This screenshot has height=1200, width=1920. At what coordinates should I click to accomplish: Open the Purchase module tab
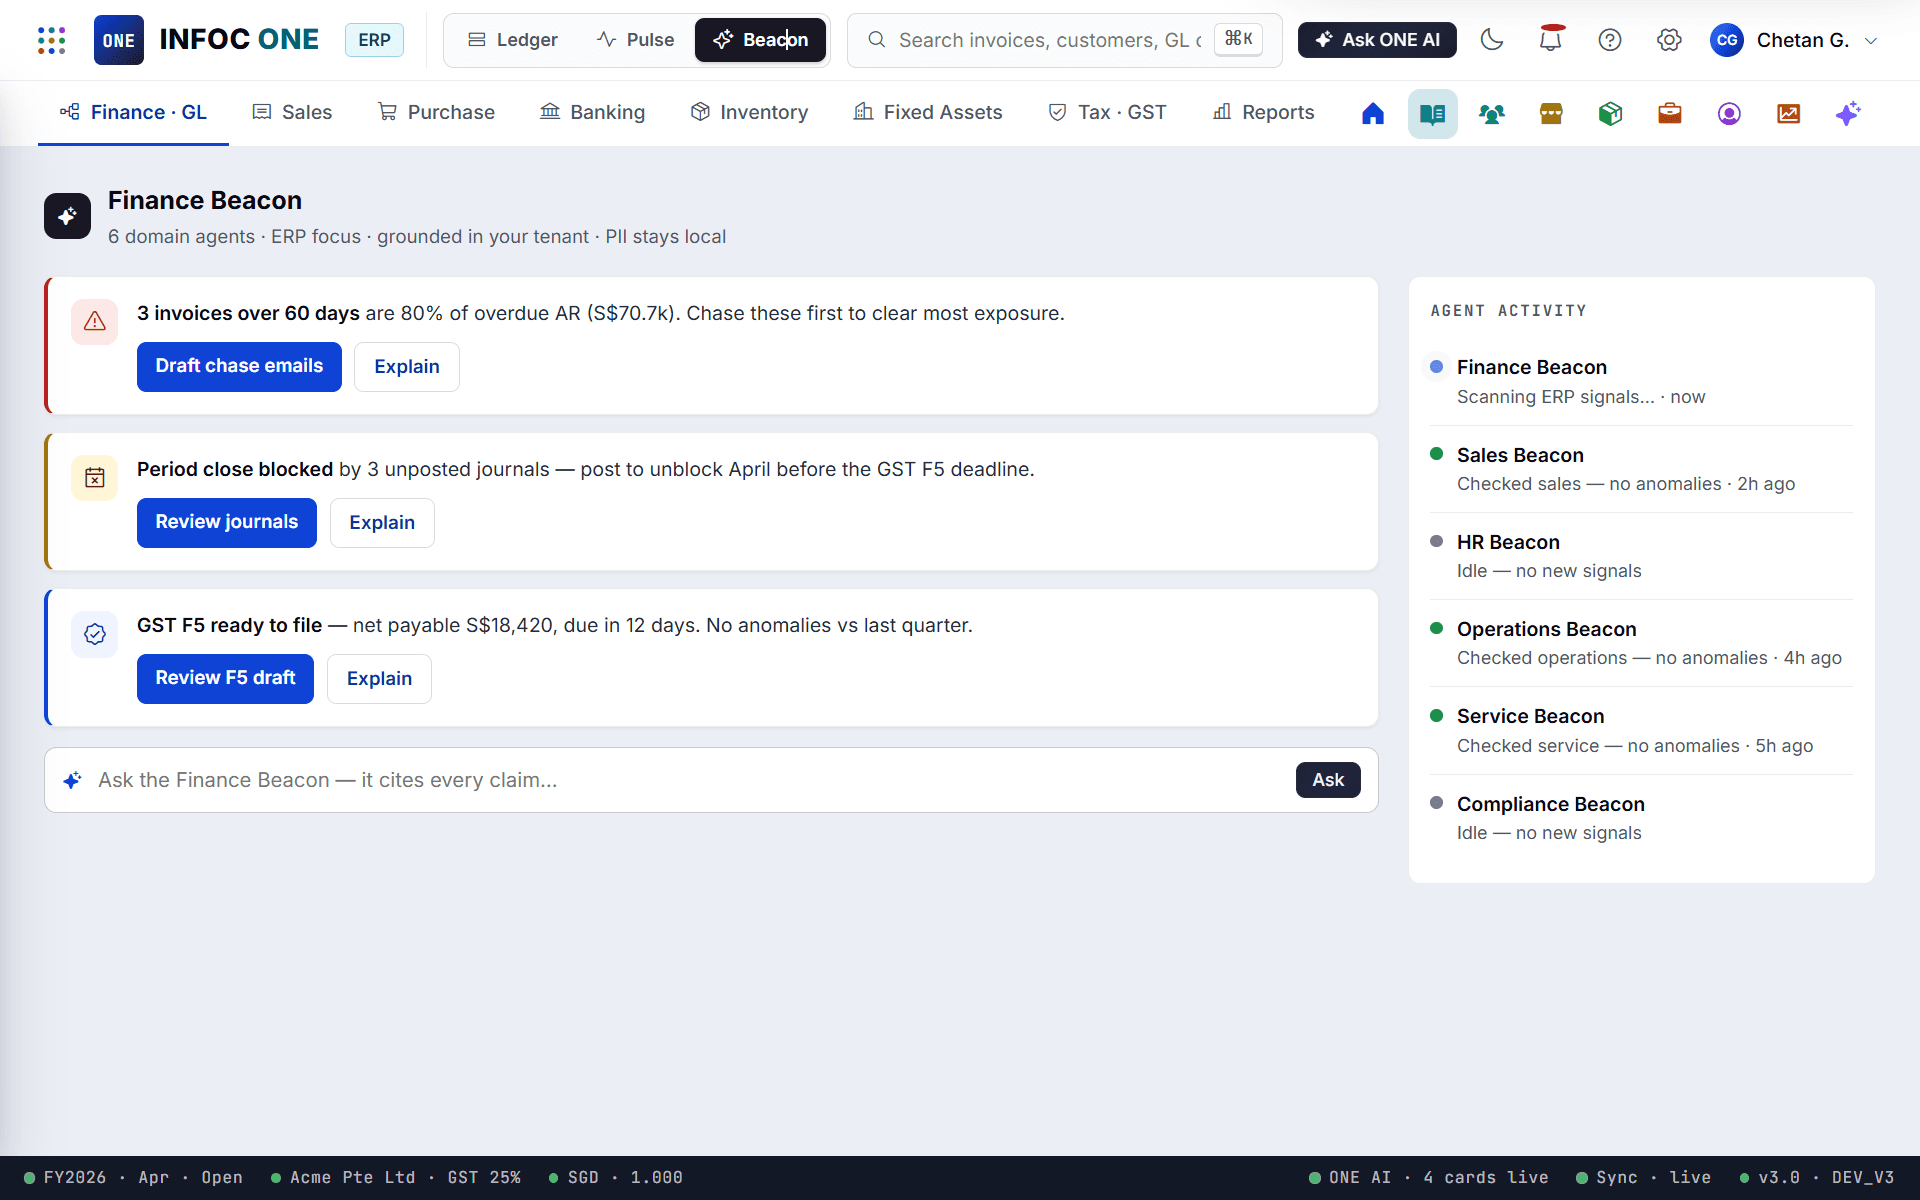point(436,113)
